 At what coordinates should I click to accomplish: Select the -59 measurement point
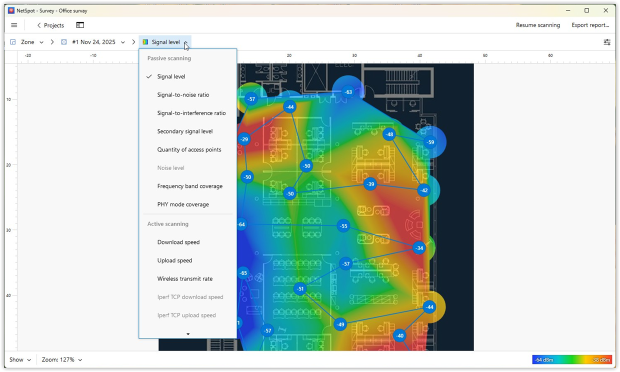coord(430,142)
